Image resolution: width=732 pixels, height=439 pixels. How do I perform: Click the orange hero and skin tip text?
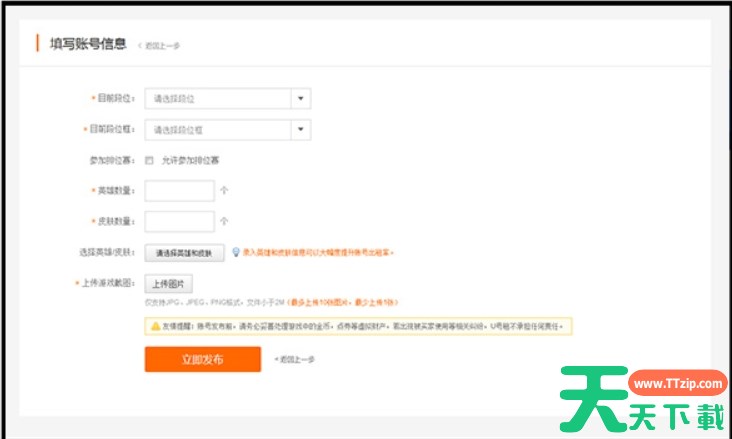click(x=318, y=253)
